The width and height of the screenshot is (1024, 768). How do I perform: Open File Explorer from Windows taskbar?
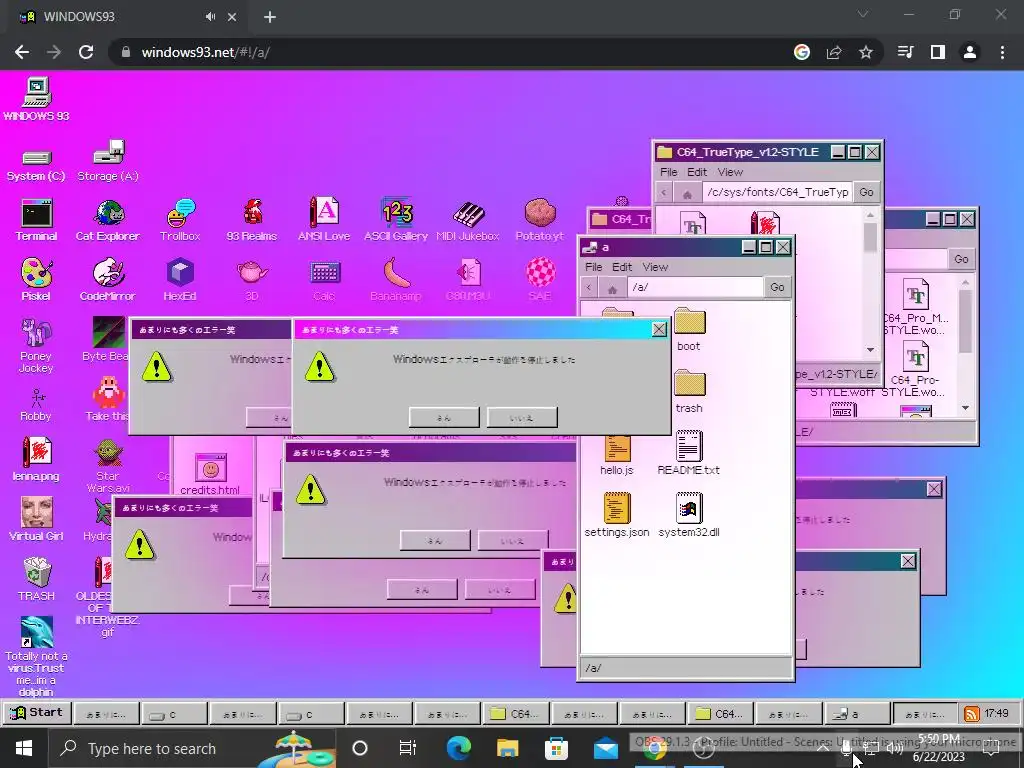(x=507, y=748)
